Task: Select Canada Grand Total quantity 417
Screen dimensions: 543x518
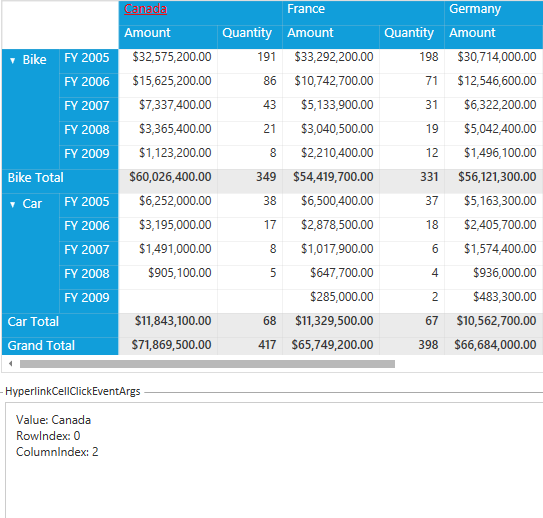Action: pos(250,346)
